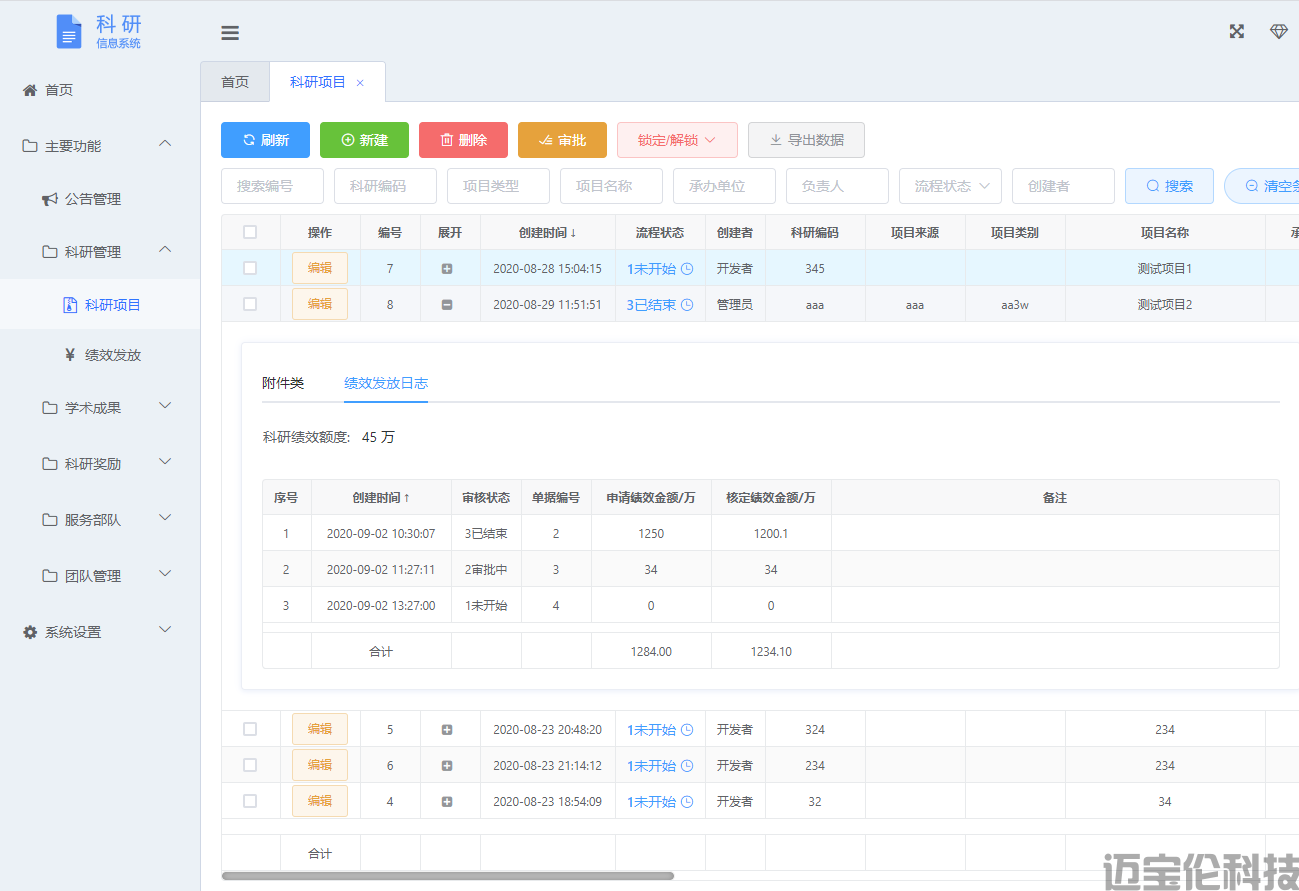This screenshot has width=1299, height=891.
Task: Open the 锁定/解锁 dropdown button
Action: 677,140
